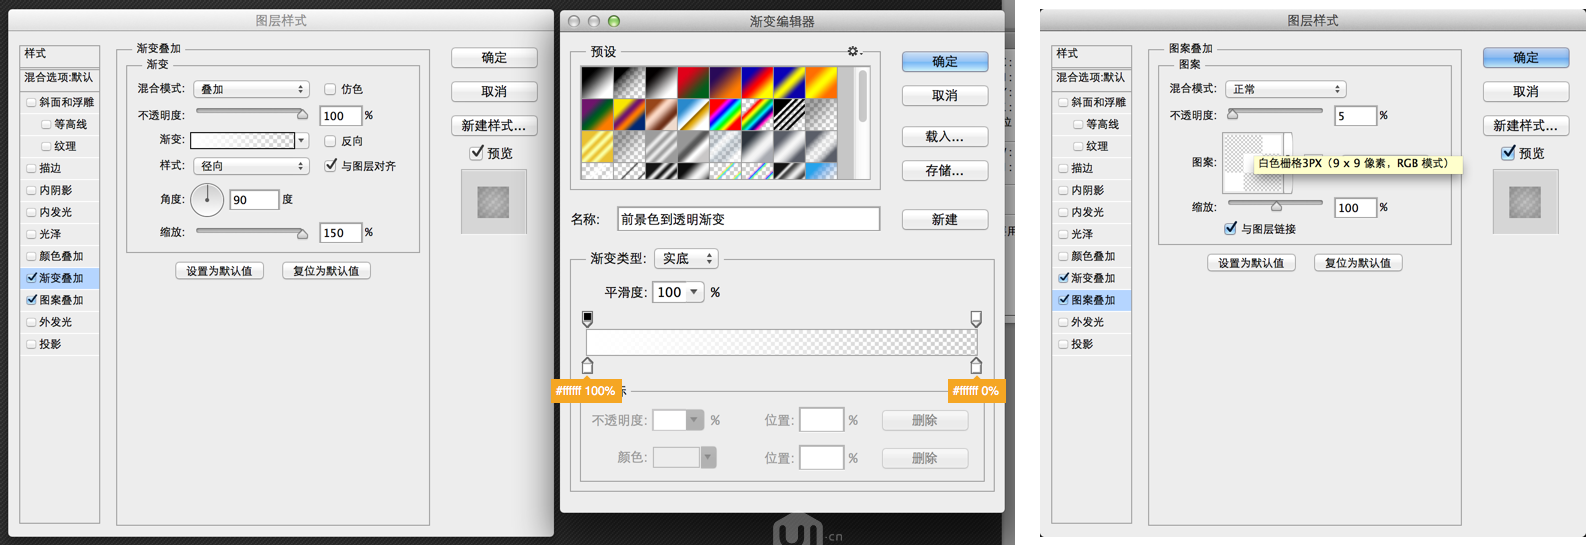Click the 缩放 slider in left dialog
The width and height of the screenshot is (1586, 545).
click(251, 232)
